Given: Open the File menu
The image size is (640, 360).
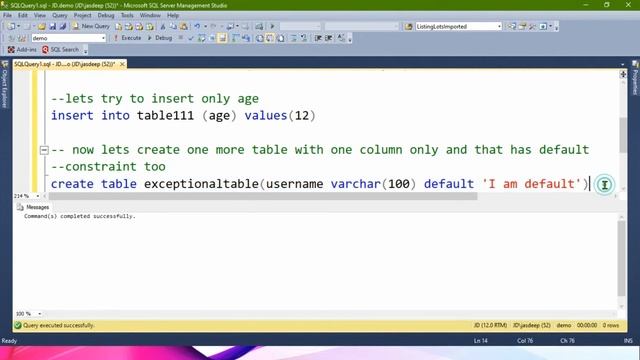Looking at the screenshot, I should point(7,15).
